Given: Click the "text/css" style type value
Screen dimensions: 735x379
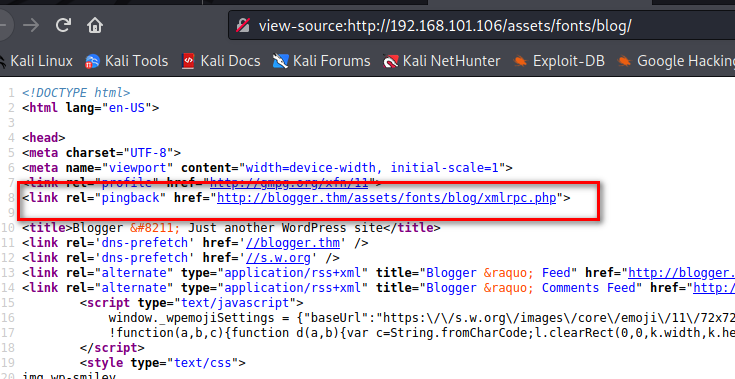Looking at the screenshot, I should [x=206, y=363].
